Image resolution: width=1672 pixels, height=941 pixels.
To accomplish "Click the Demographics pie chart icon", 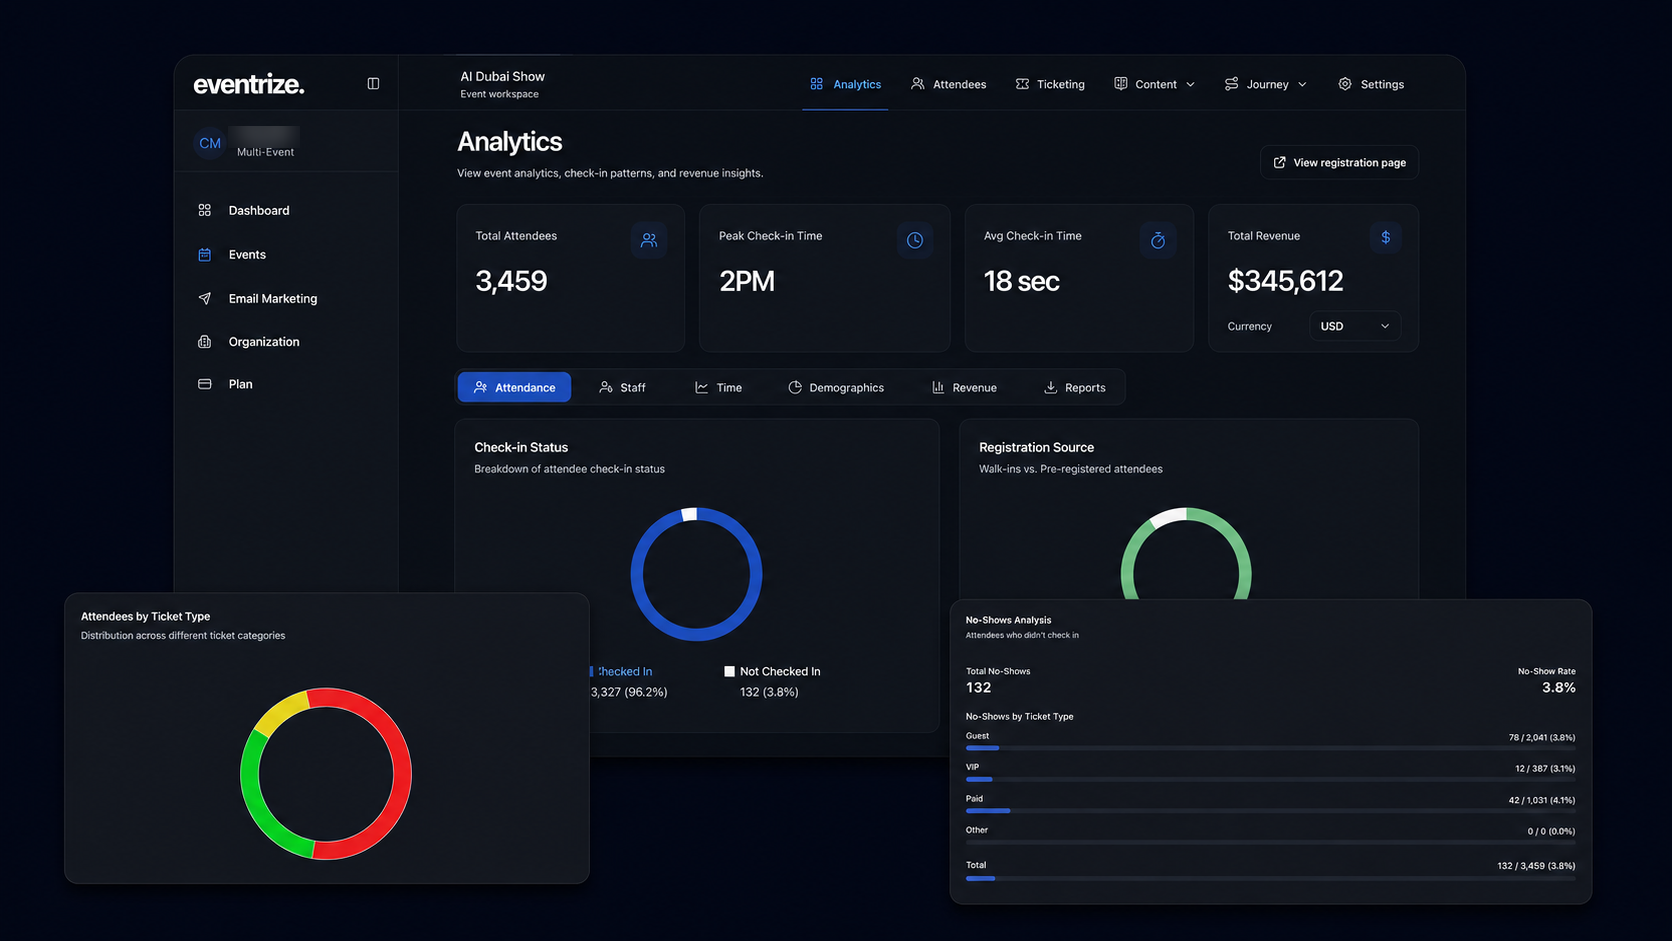I will click(x=795, y=387).
